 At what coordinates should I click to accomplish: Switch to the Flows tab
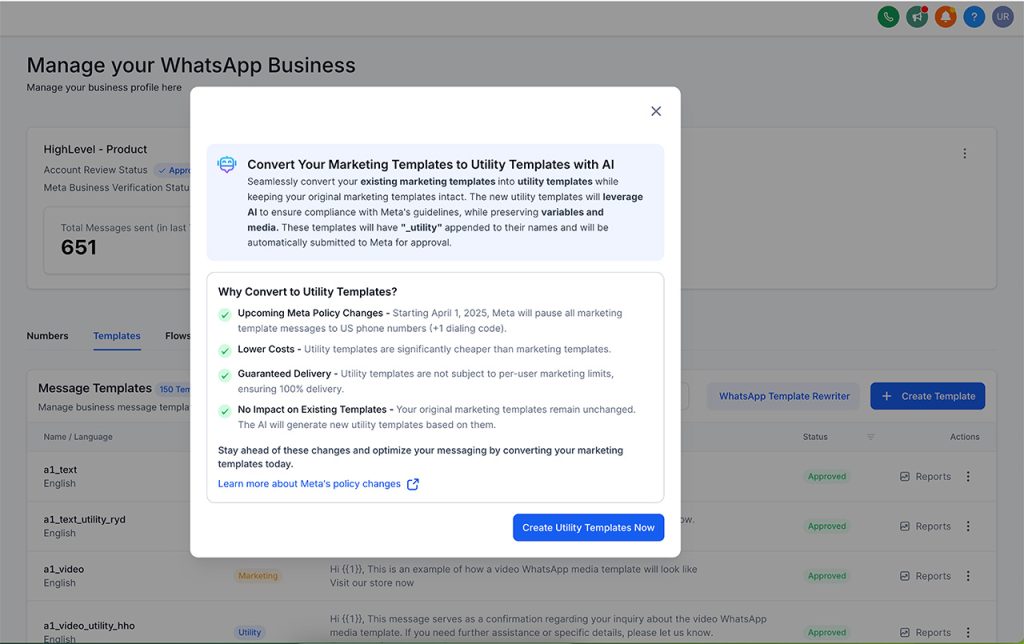[x=178, y=336]
